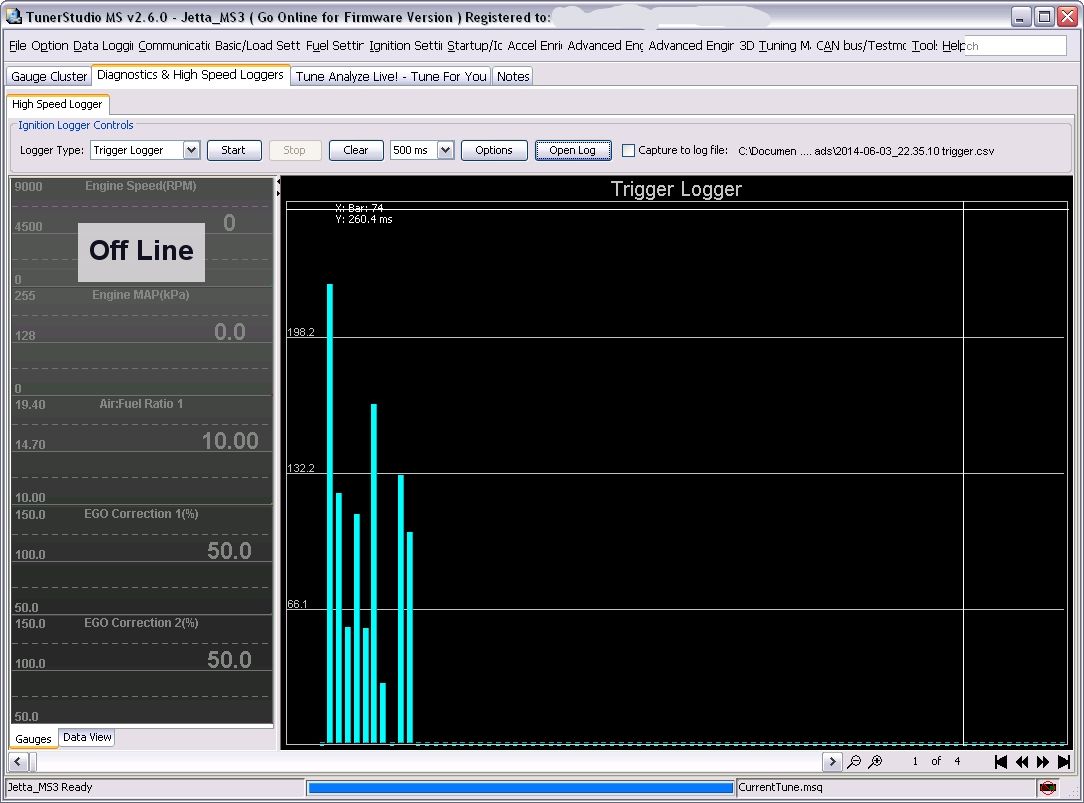1084x803 pixels.
Task: Click the Open Log button
Action: click(x=572, y=150)
